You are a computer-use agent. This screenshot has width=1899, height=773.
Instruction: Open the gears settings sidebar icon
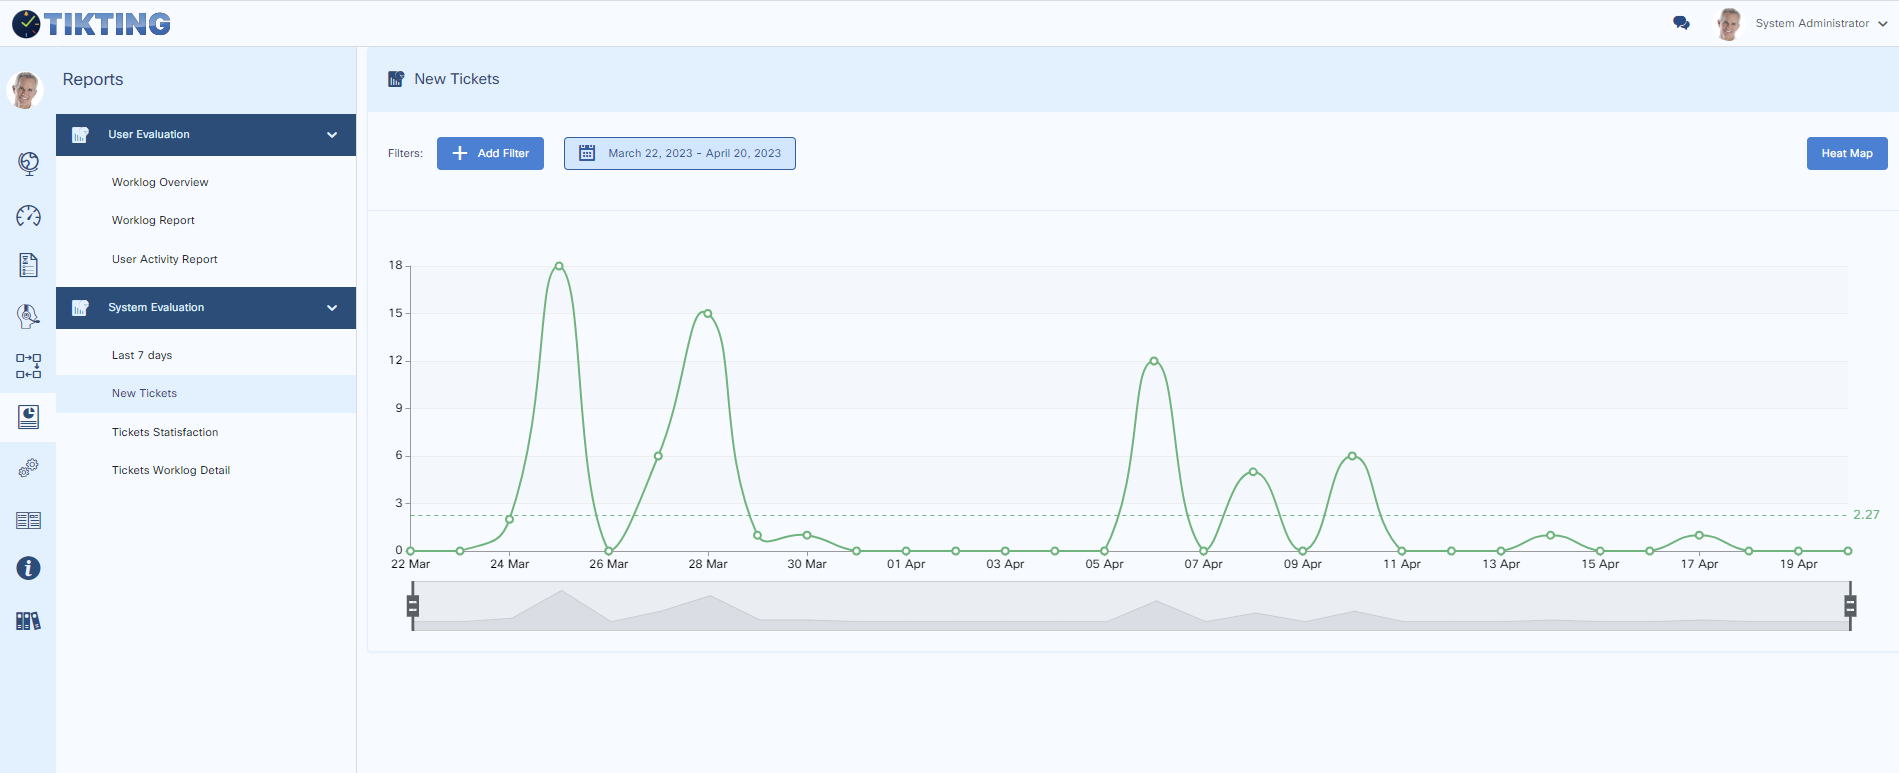28,468
